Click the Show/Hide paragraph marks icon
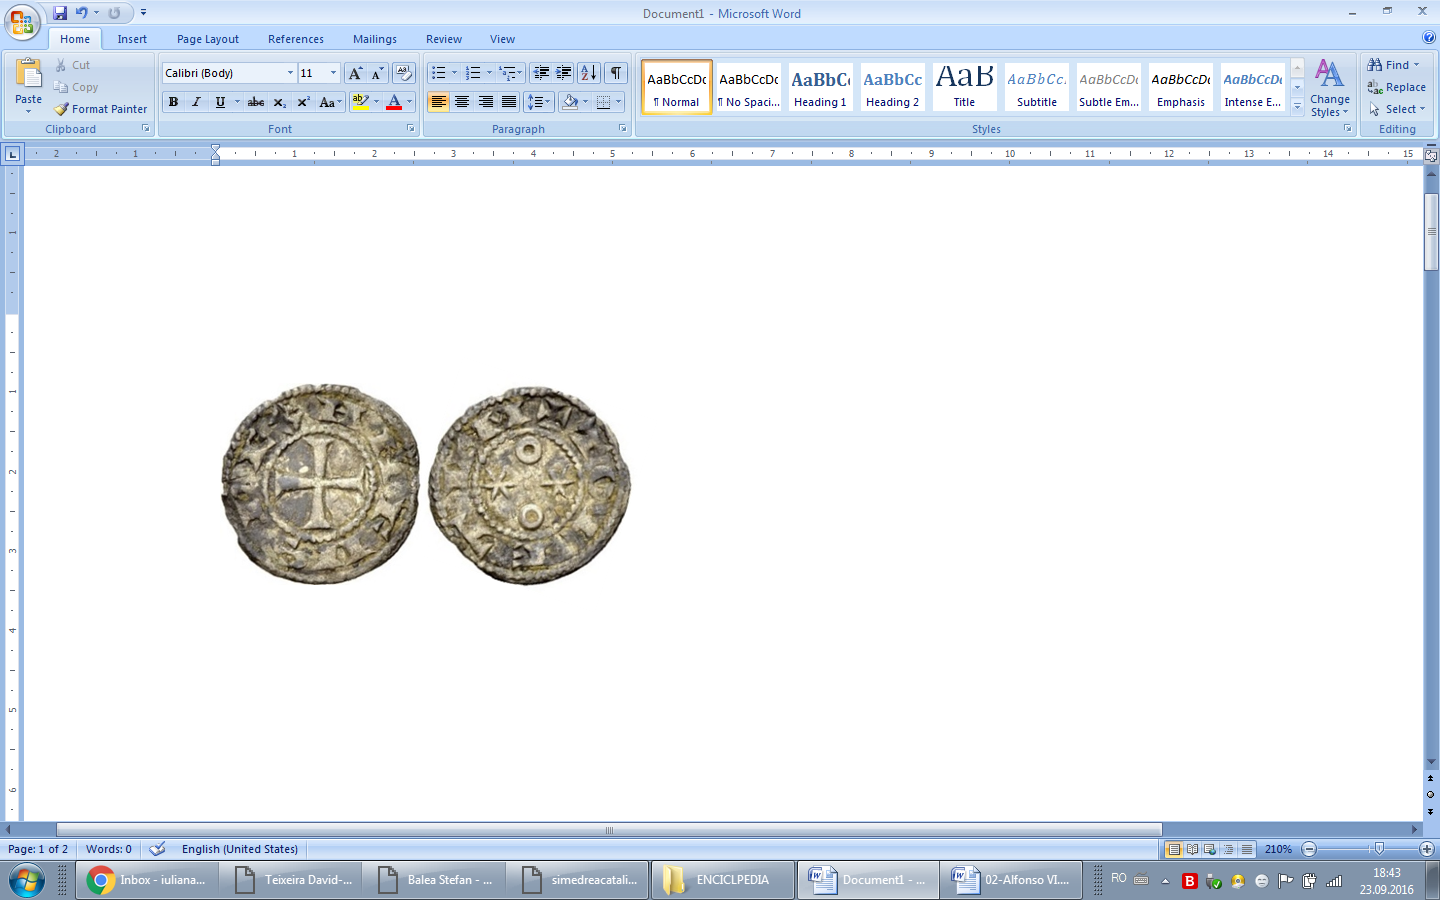Image resolution: width=1440 pixels, height=900 pixels. 616,73
